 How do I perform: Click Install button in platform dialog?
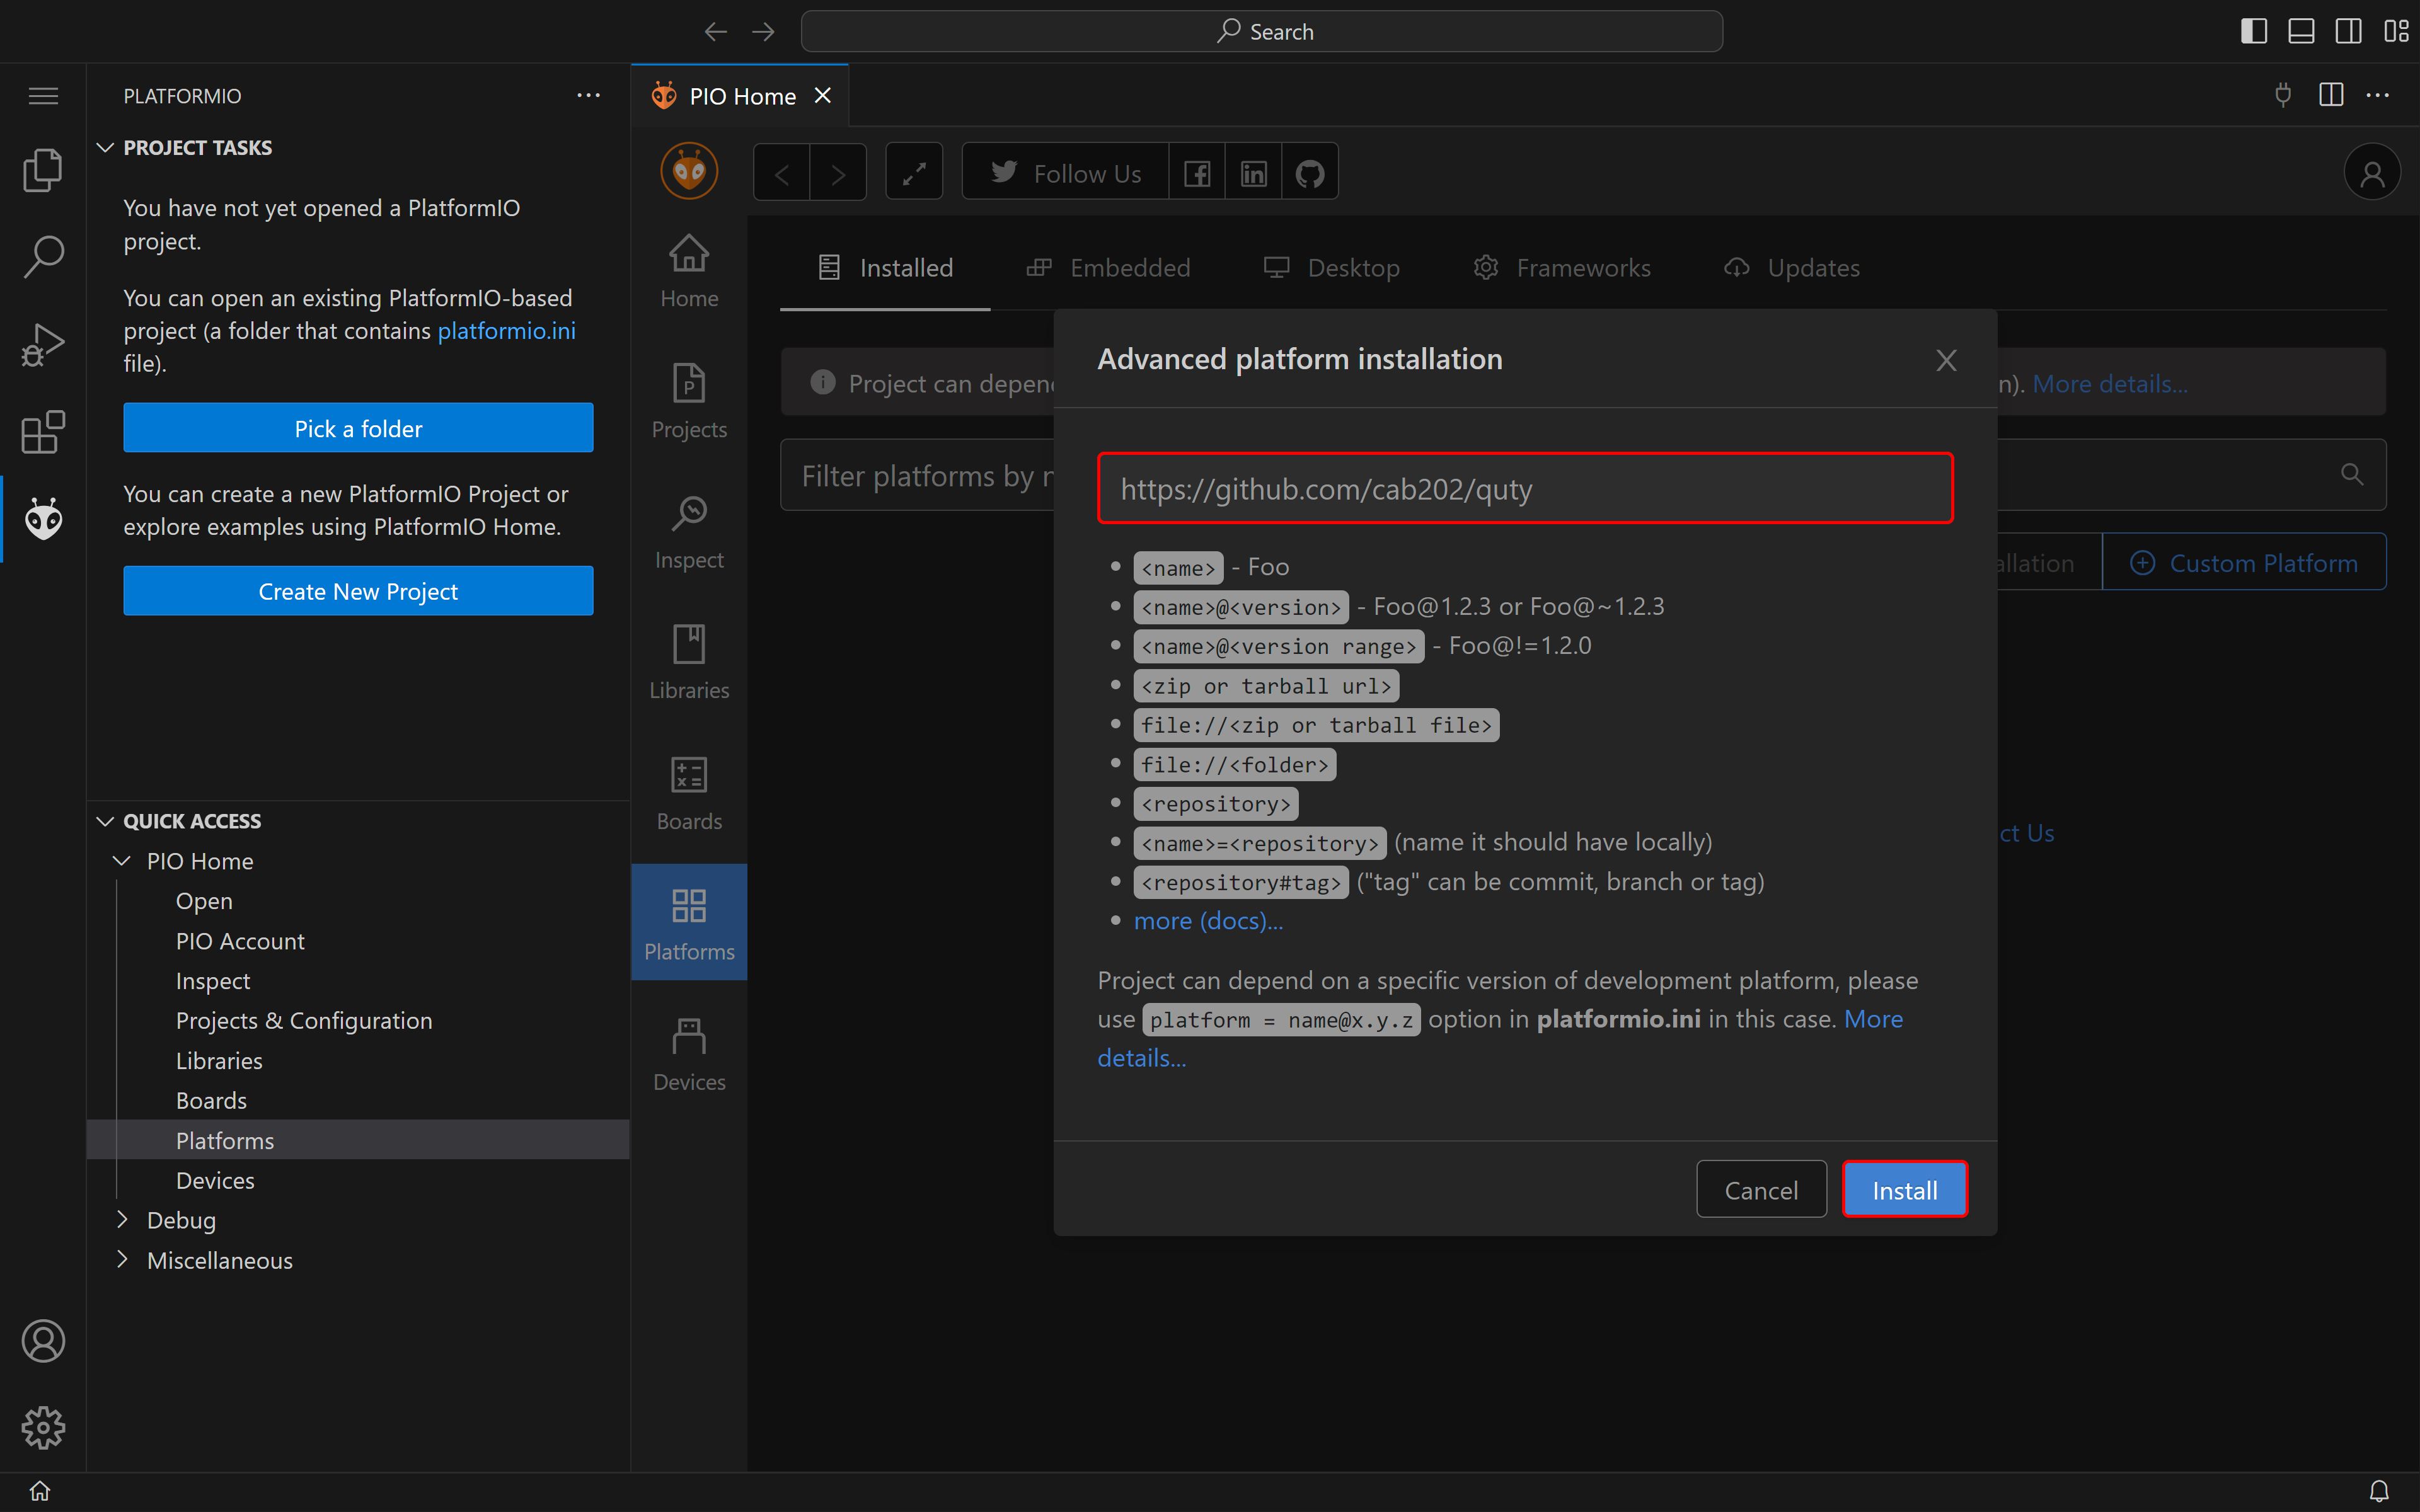(x=1904, y=1189)
